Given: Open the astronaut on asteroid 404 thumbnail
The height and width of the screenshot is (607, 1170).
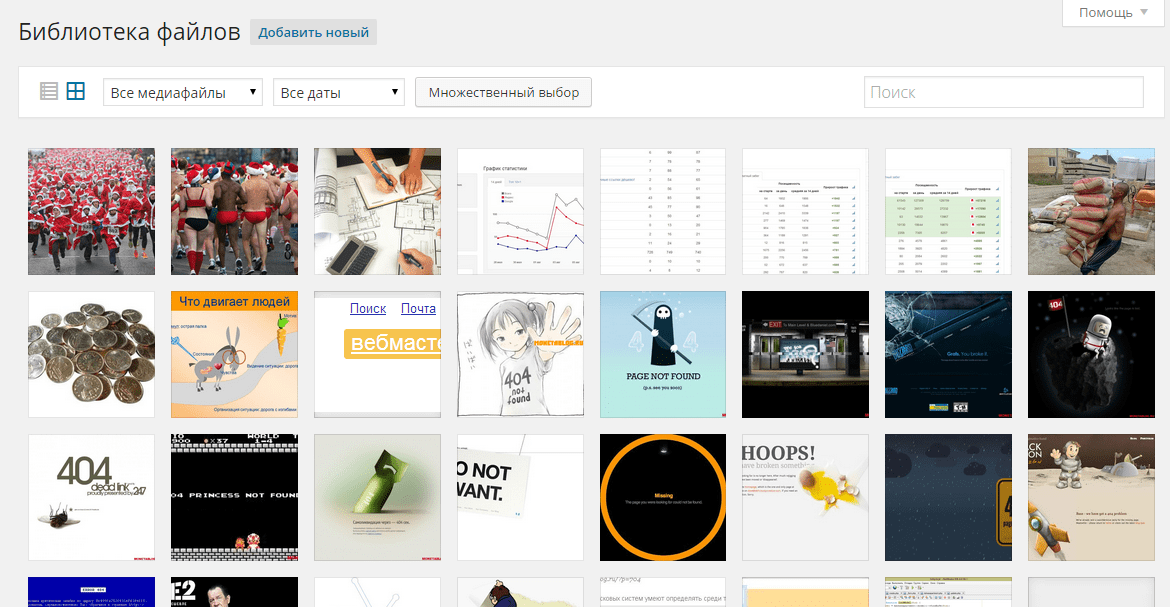Looking at the screenshot, I should coord(1091,355).
